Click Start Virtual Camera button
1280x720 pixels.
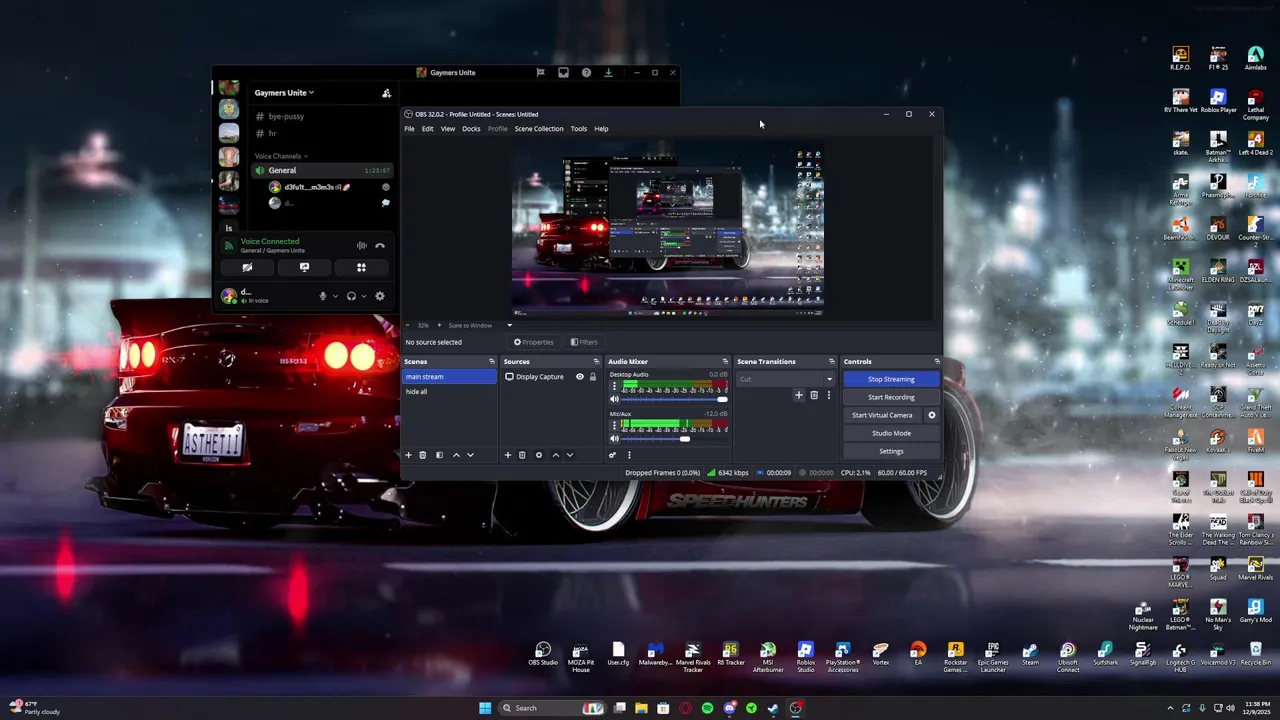(882, 415)
